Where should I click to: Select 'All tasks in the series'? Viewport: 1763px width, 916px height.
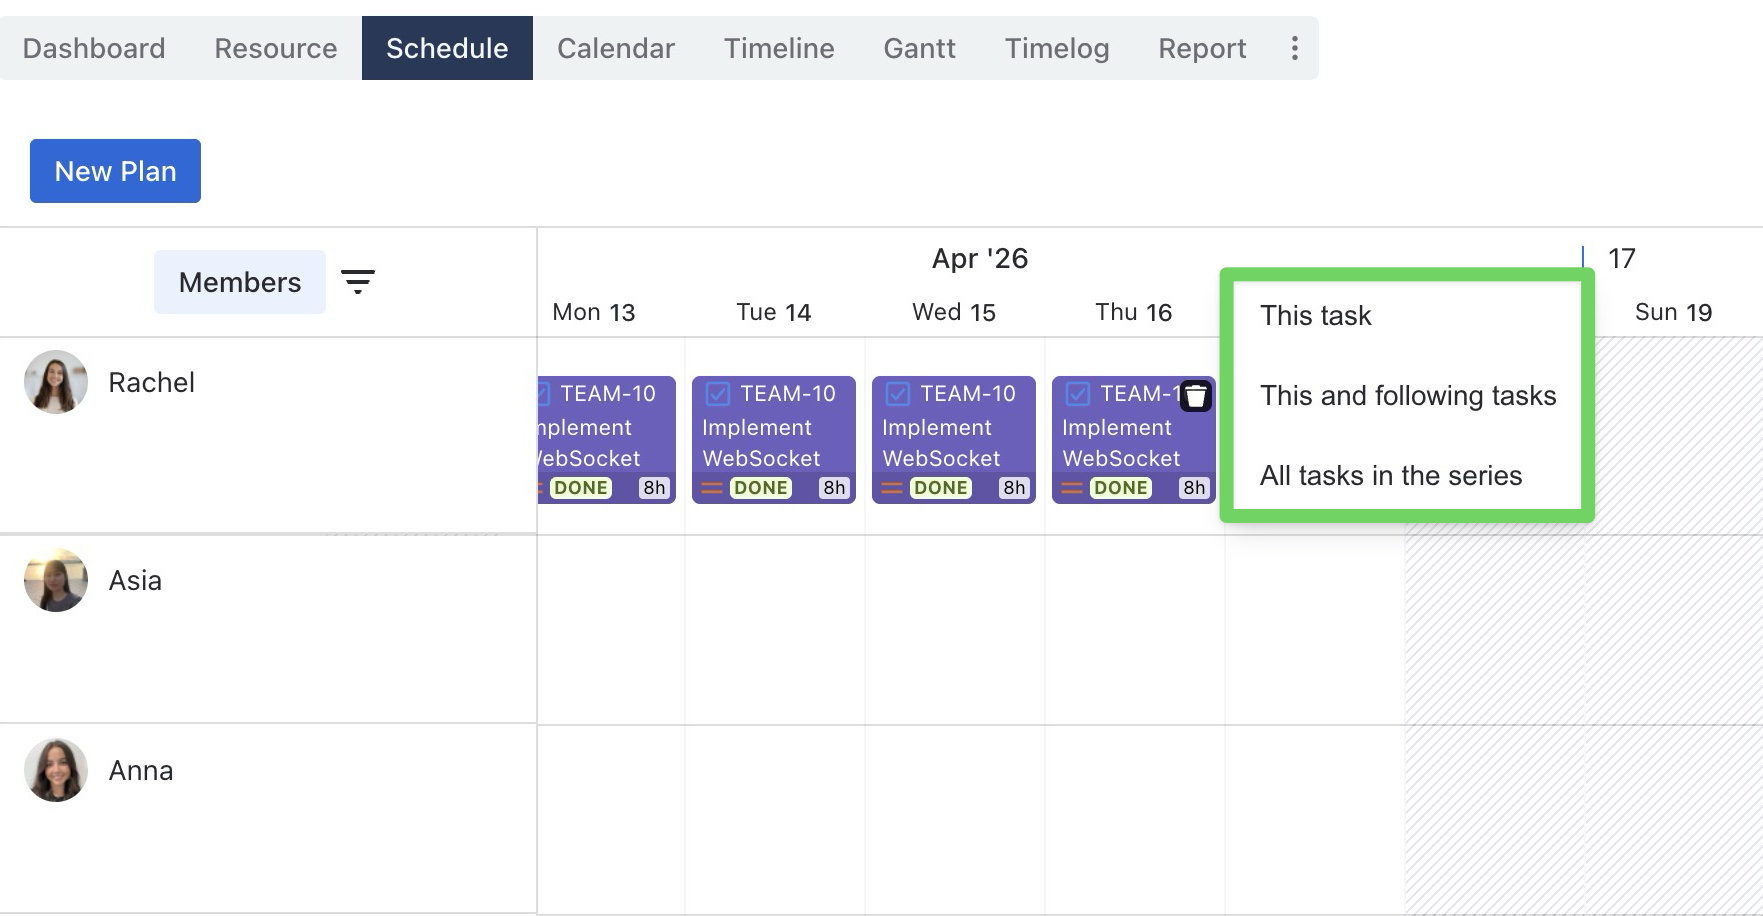coord(1390,476)
